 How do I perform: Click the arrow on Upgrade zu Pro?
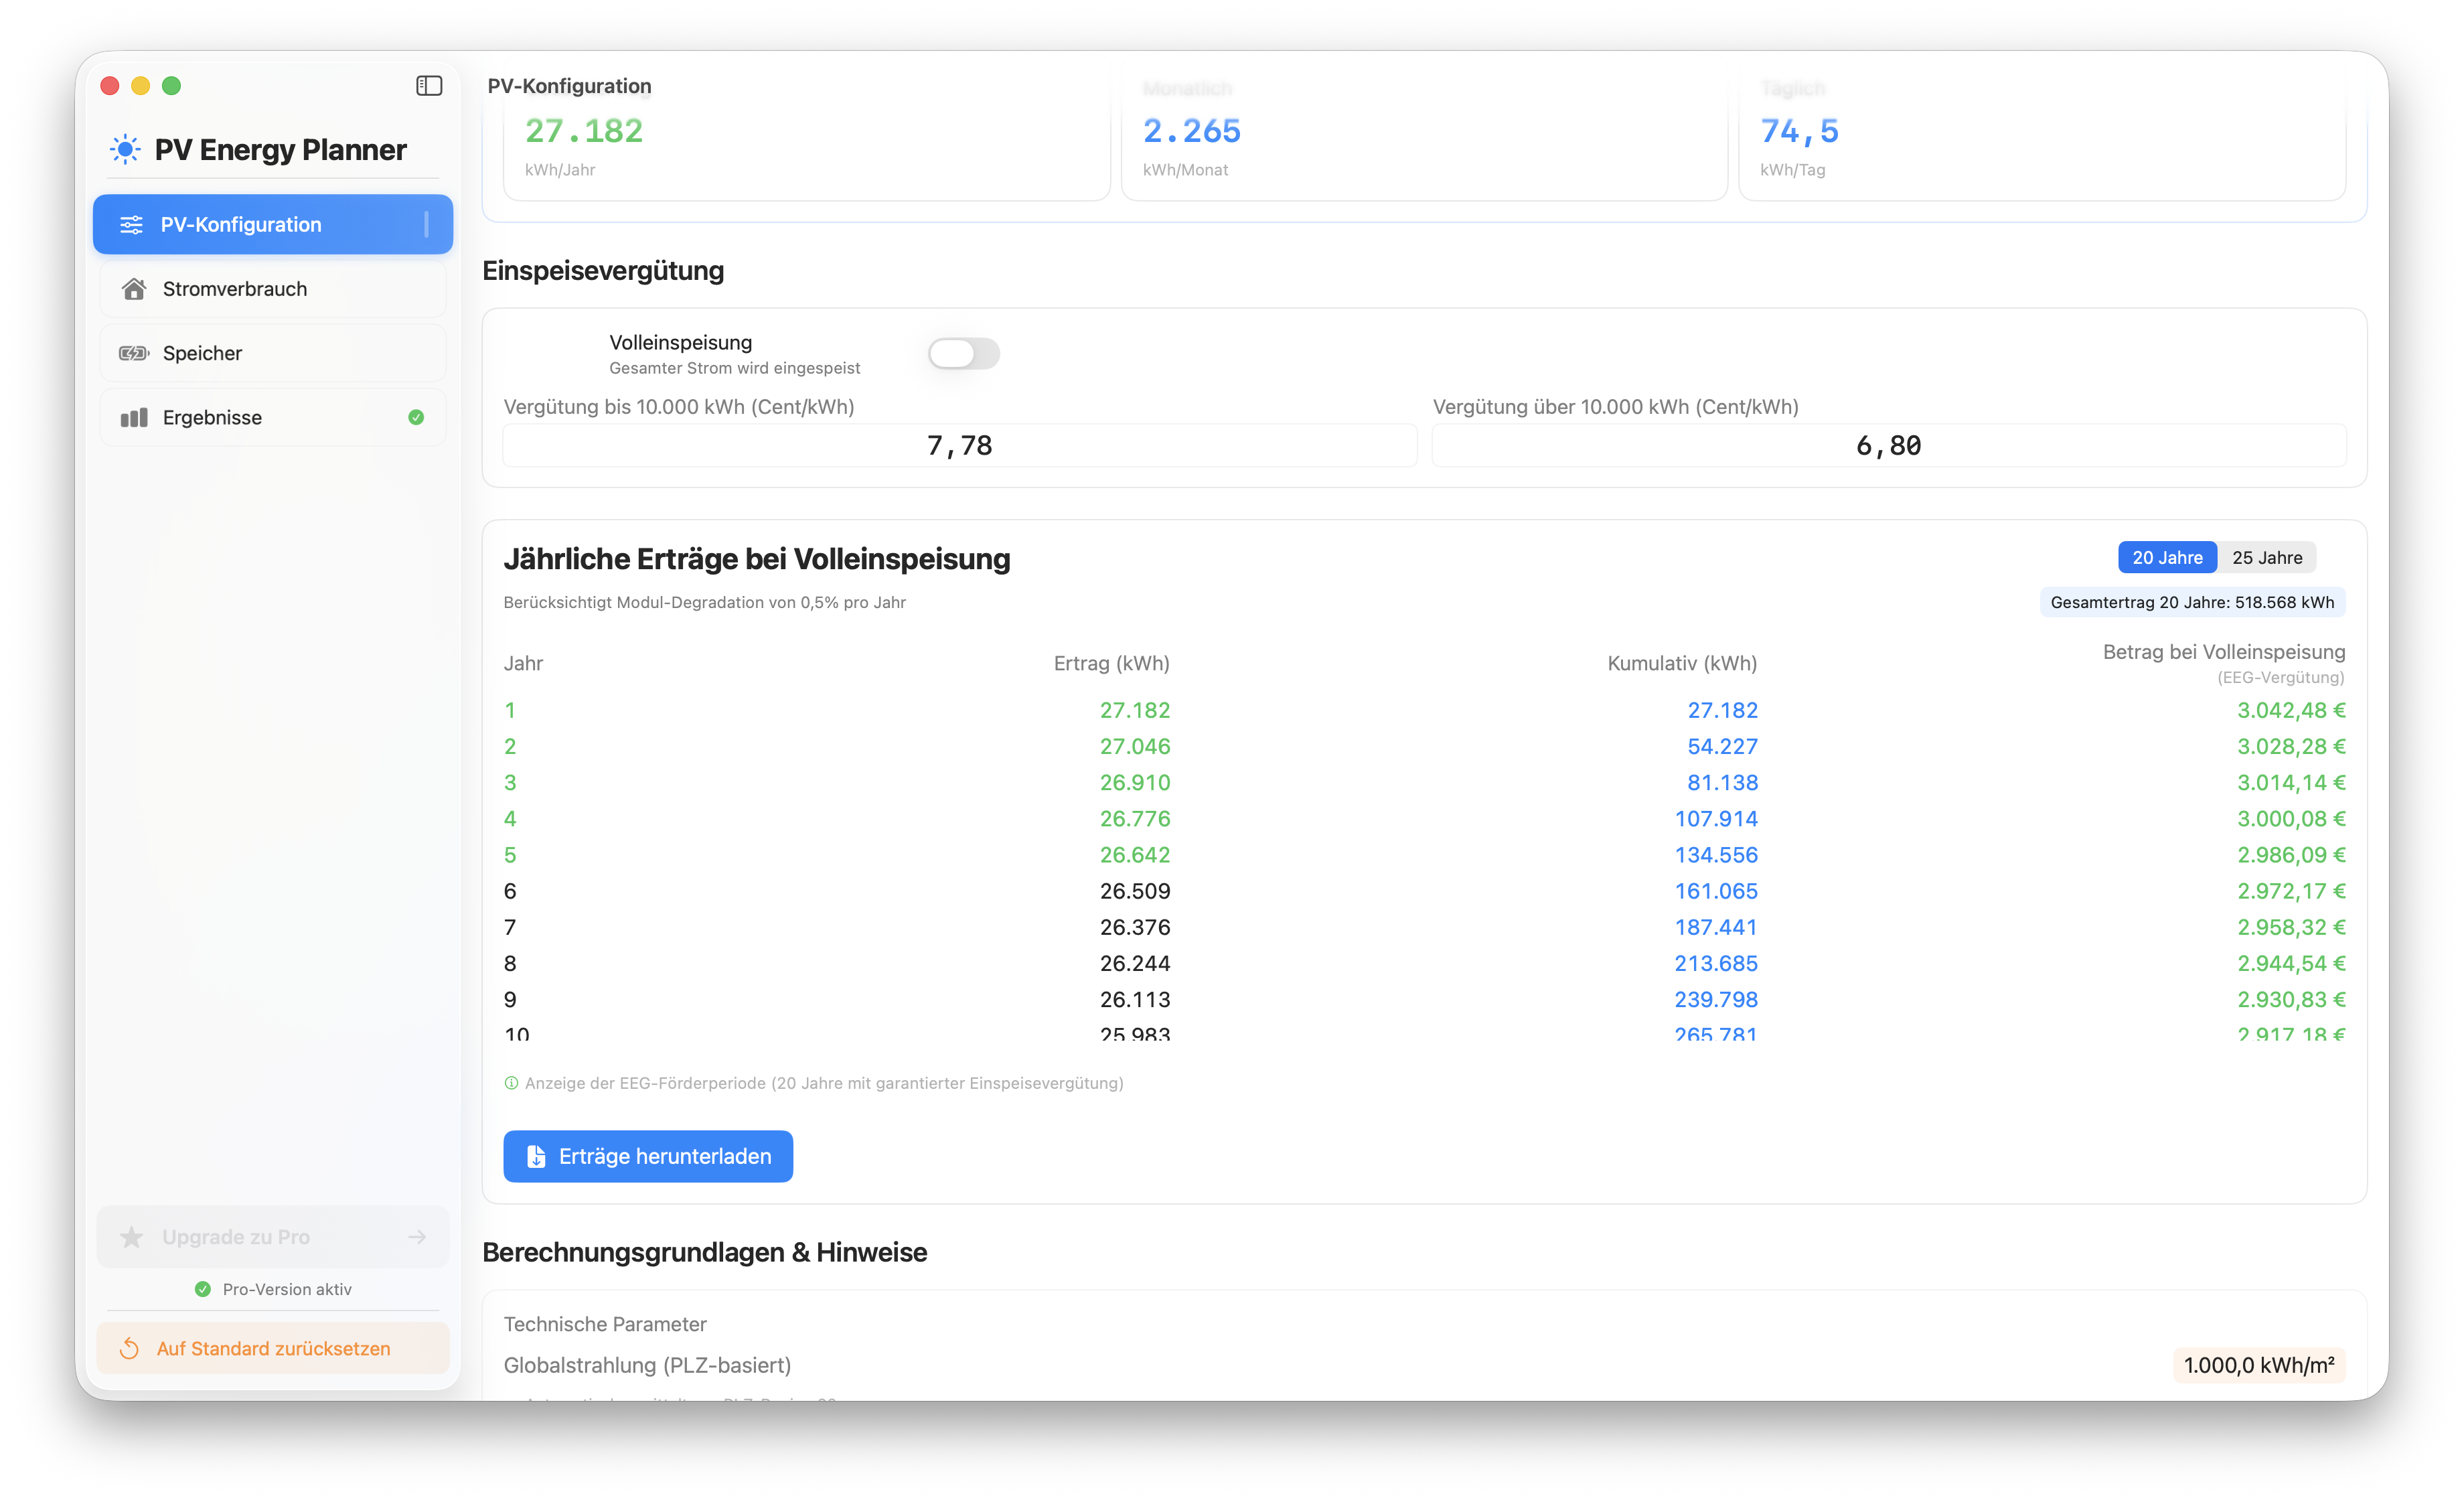(x=417, y=1237)
